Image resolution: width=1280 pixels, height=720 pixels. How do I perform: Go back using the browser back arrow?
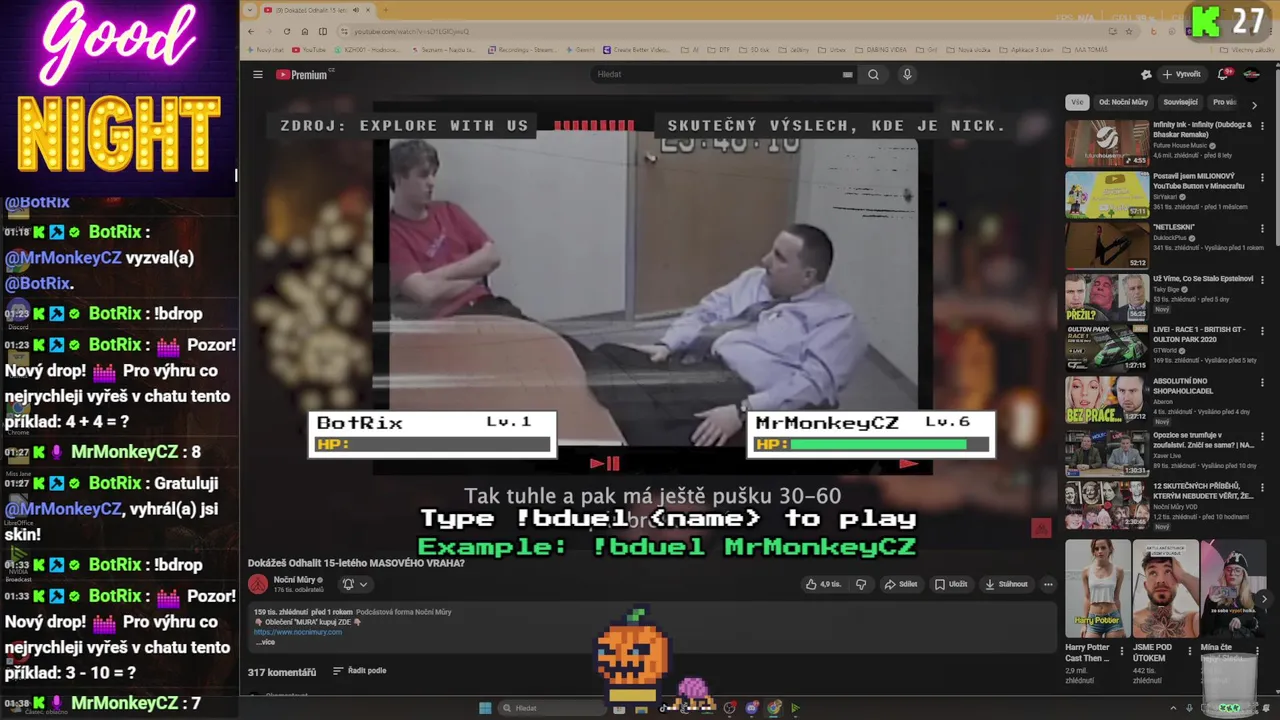[250, 31]
